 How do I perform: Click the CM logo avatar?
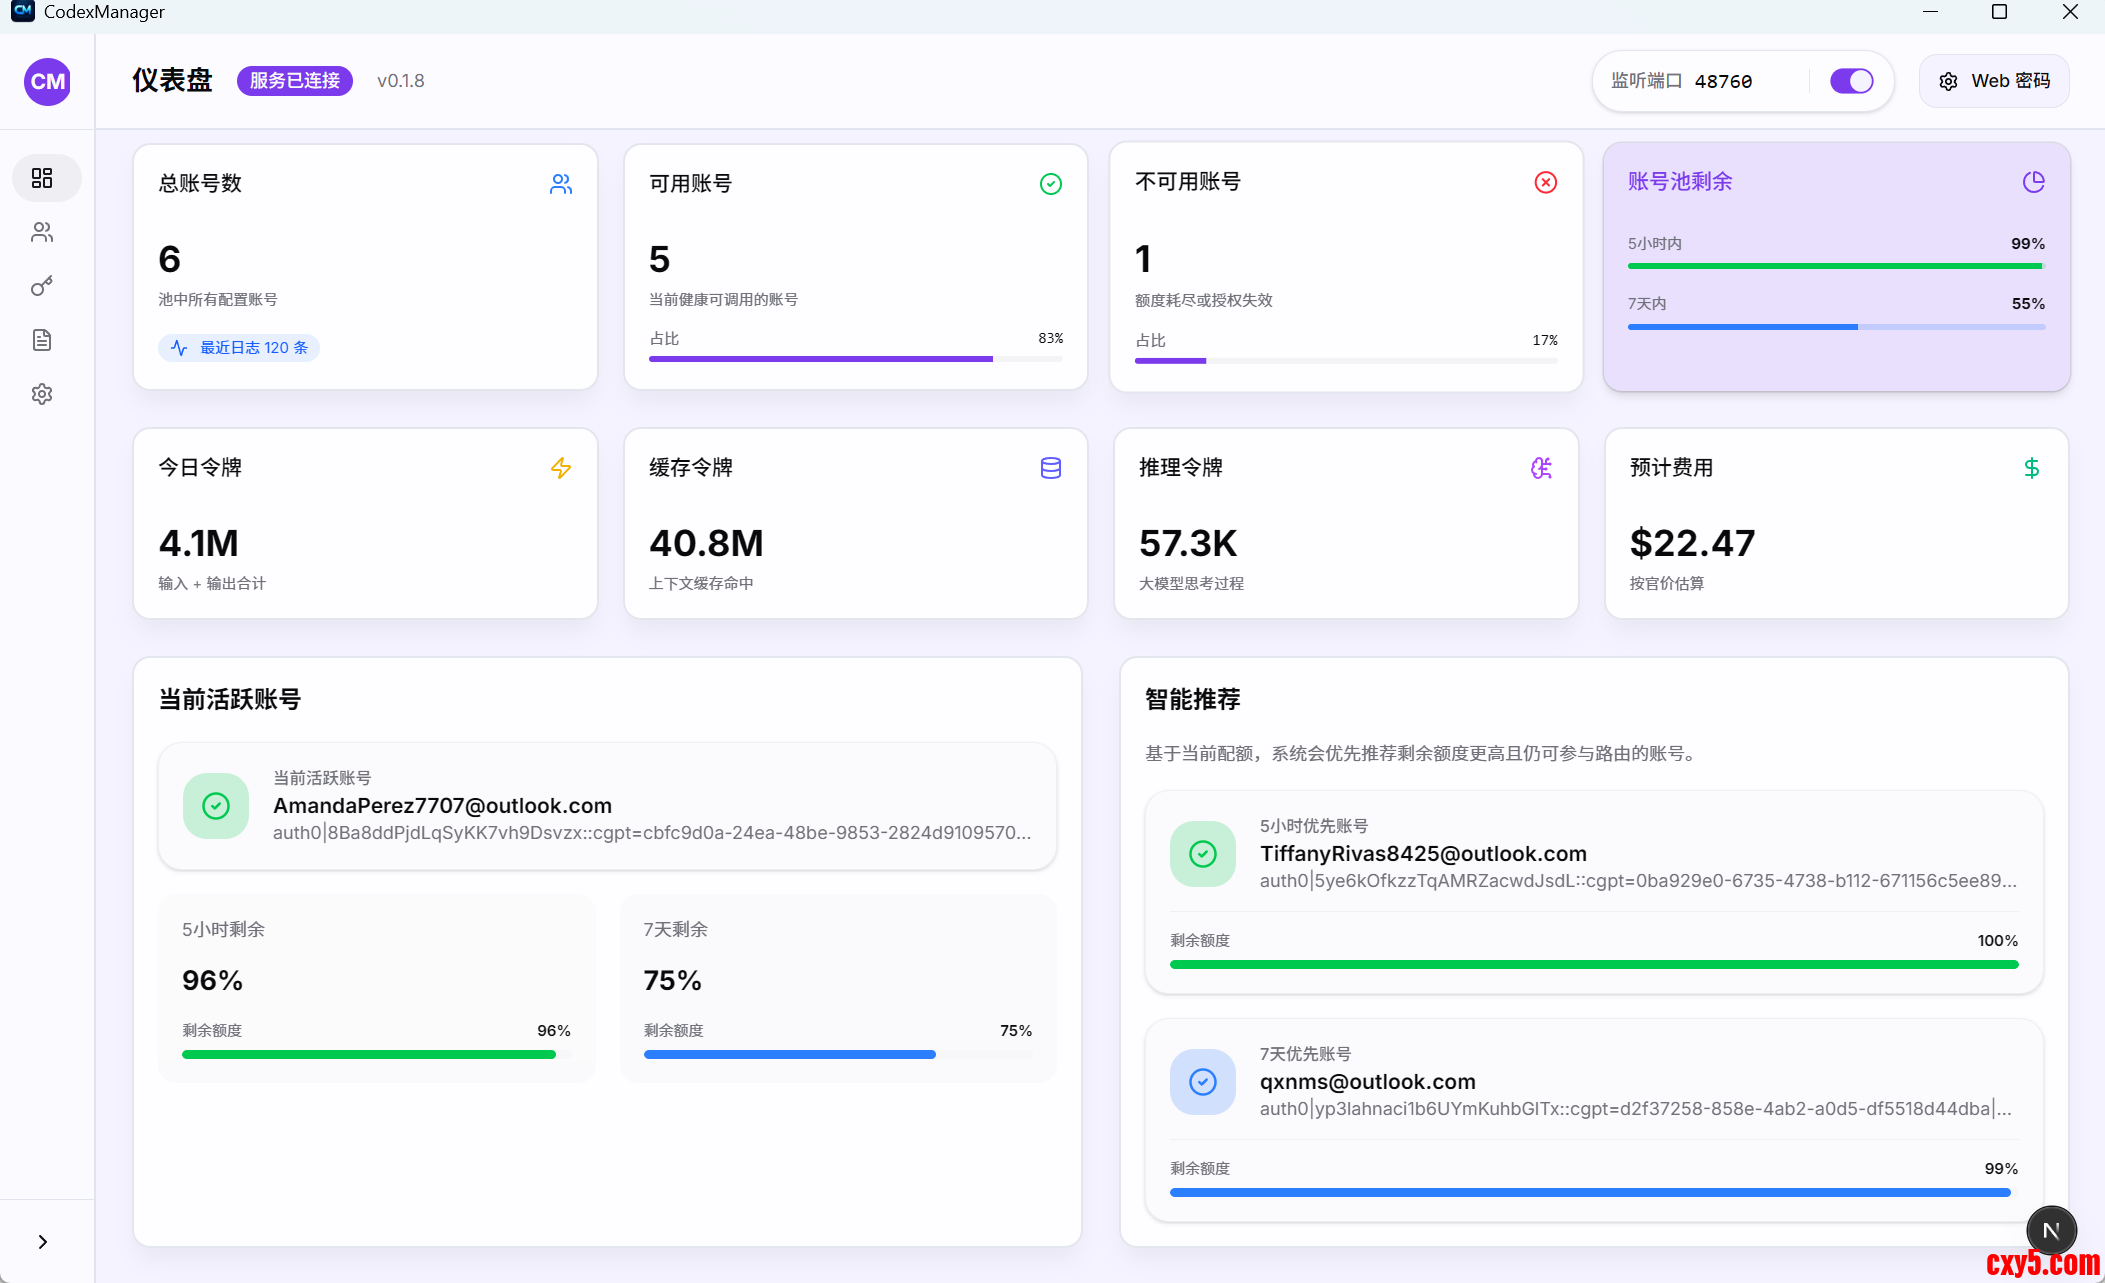47,81
